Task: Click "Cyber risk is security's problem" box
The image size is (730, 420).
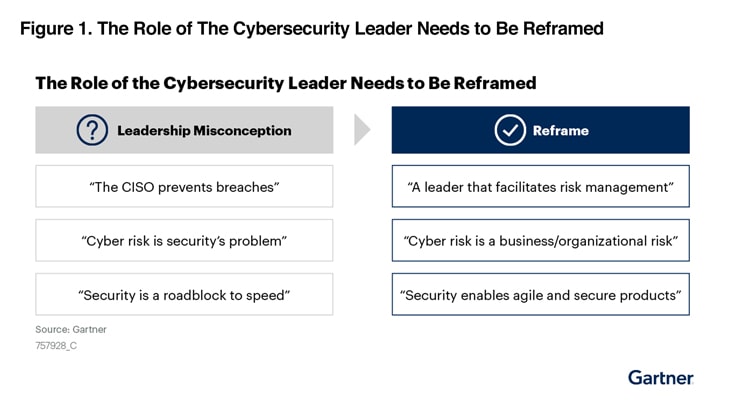Action: click(184, 241)
